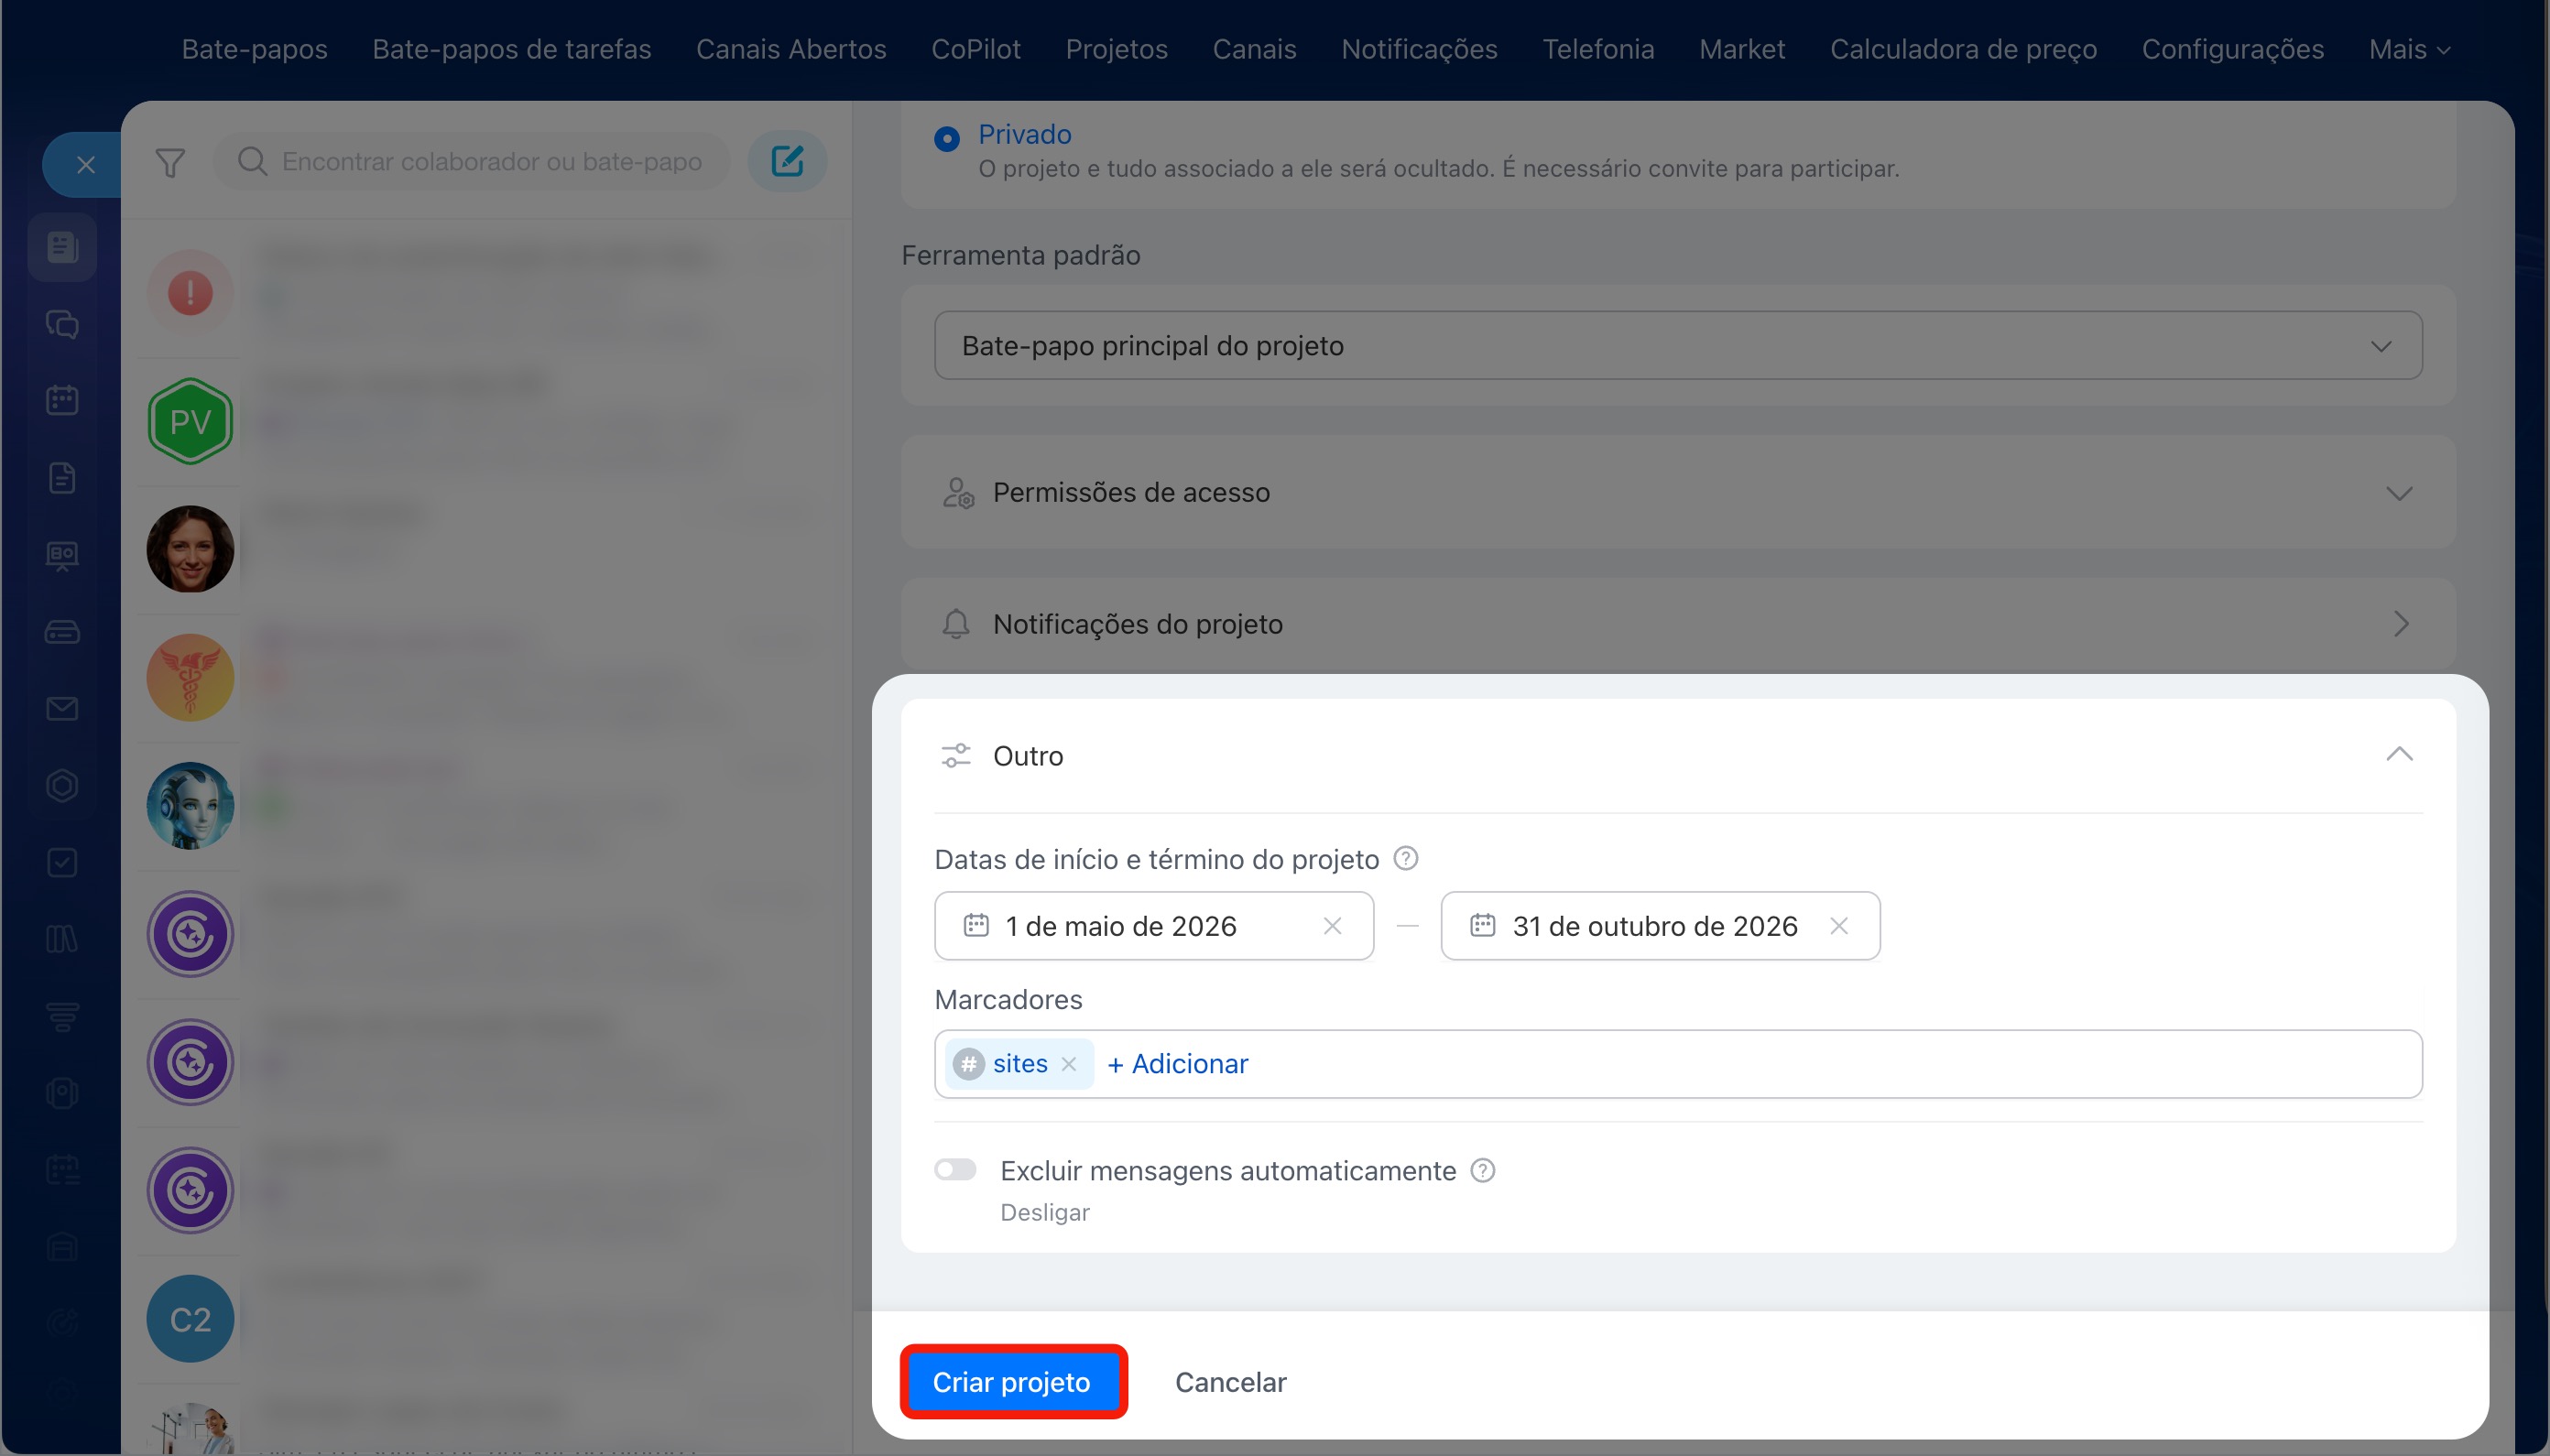This screenshot has height=1456, width=2550.
Task: Open the calendar icon in left sidebar
Action: click(62, 401)
